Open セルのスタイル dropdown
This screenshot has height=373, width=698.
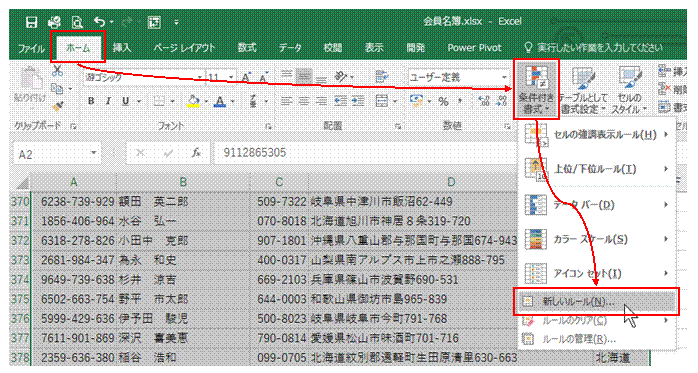(629, 89)
